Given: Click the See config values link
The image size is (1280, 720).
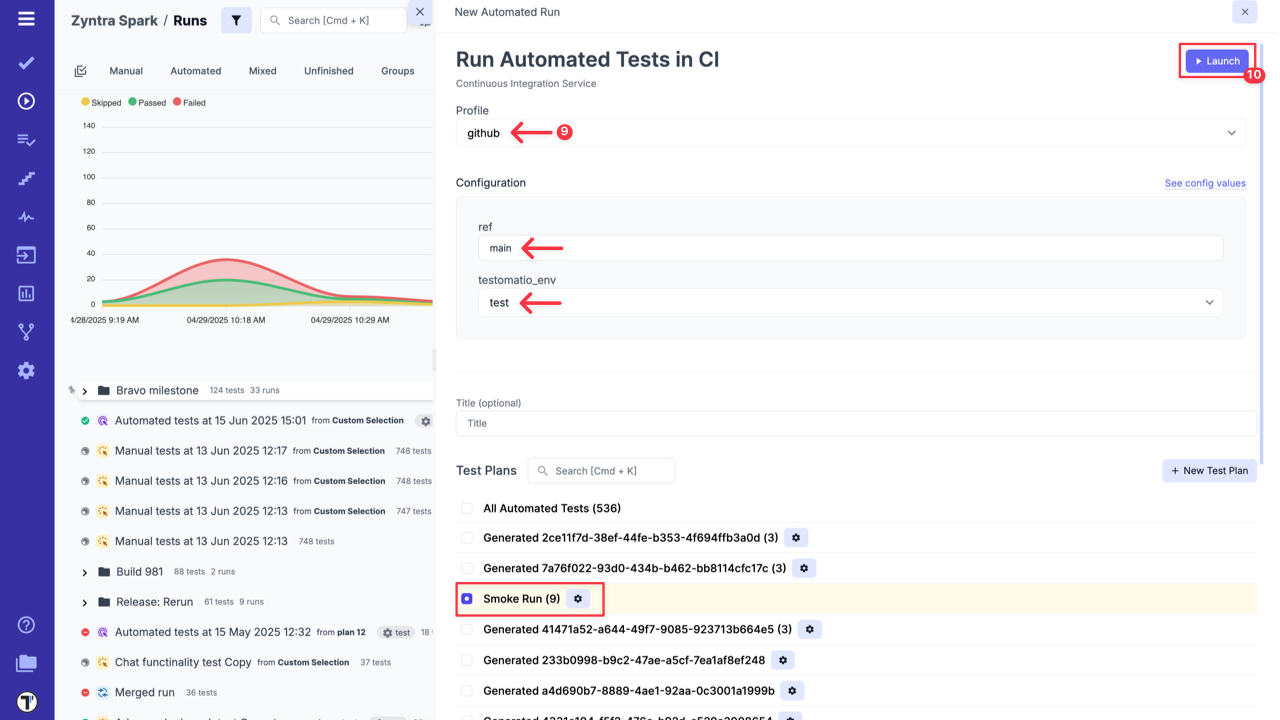Looking at the screenshot, I should 1205,183.
